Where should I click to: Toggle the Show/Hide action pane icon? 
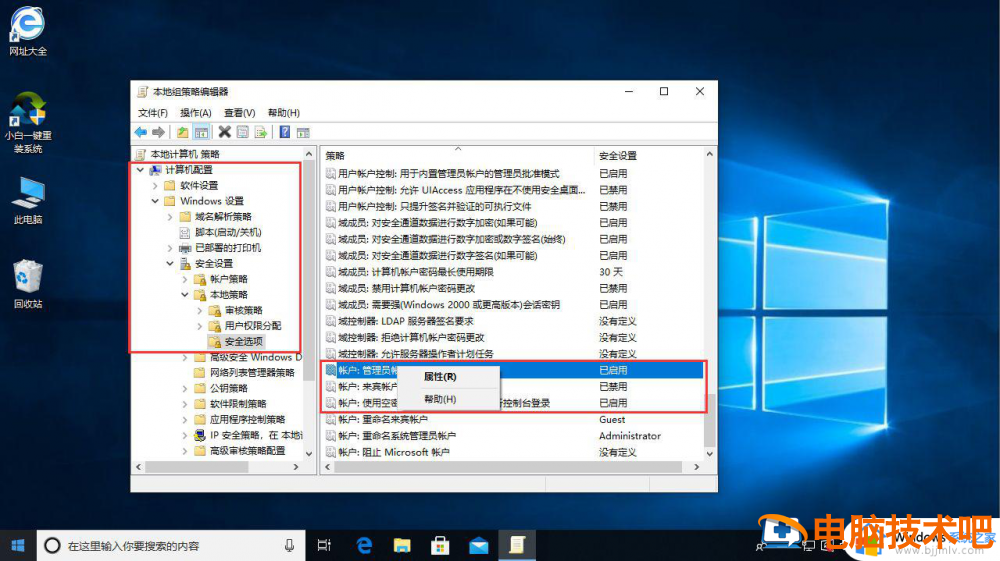click(303, 132)
